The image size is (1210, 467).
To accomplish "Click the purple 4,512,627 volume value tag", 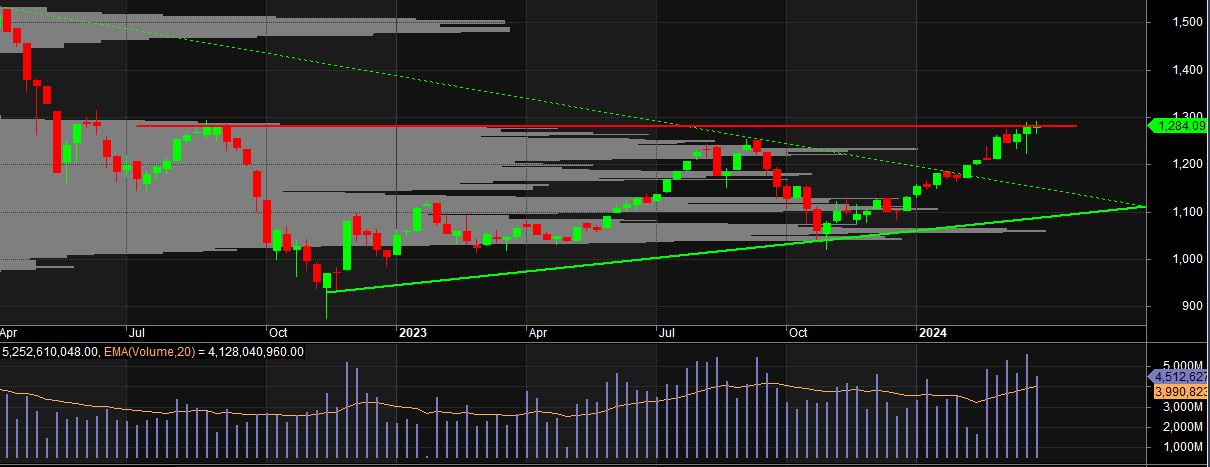I will click(1179, 377).
